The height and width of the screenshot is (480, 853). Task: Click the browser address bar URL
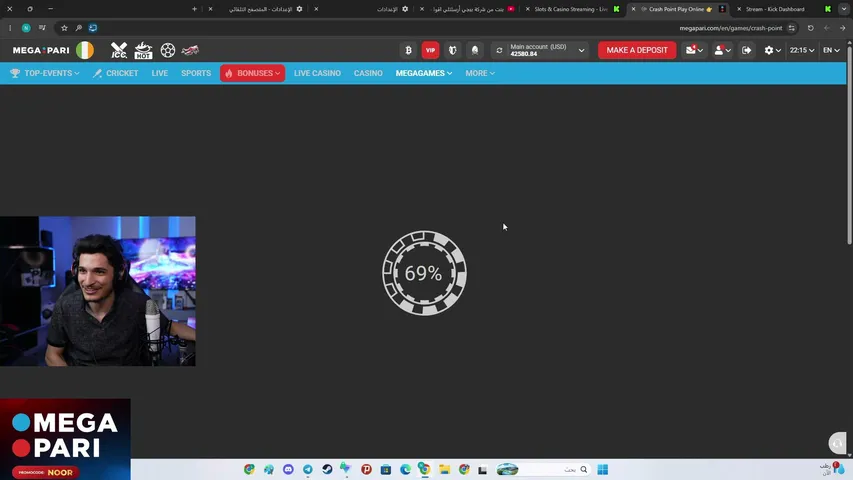(x=730, y=28)
